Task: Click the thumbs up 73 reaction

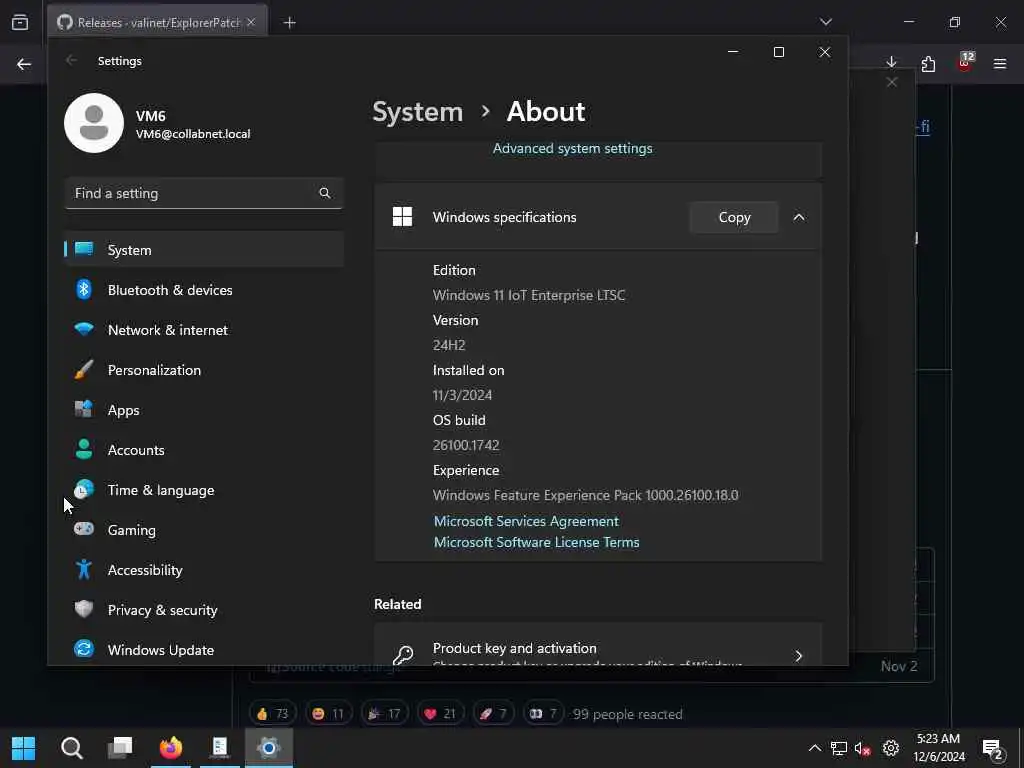Action: coord(272,713)
